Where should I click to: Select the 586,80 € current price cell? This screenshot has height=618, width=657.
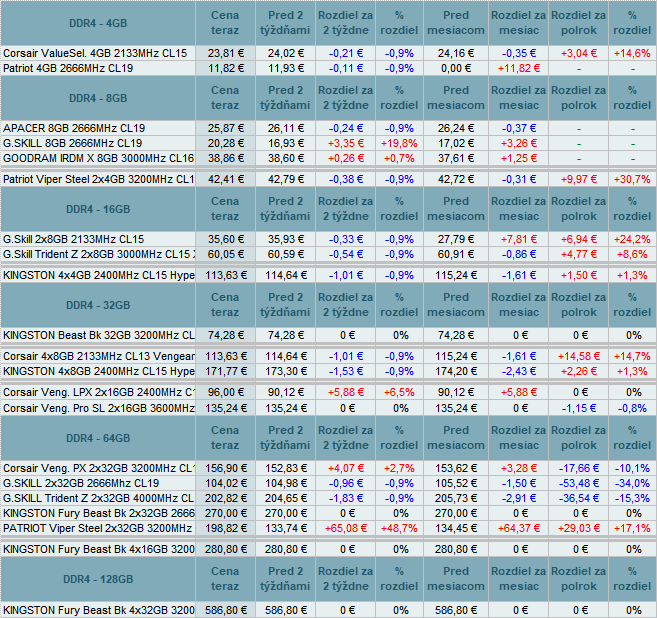(x=226, y=610)
